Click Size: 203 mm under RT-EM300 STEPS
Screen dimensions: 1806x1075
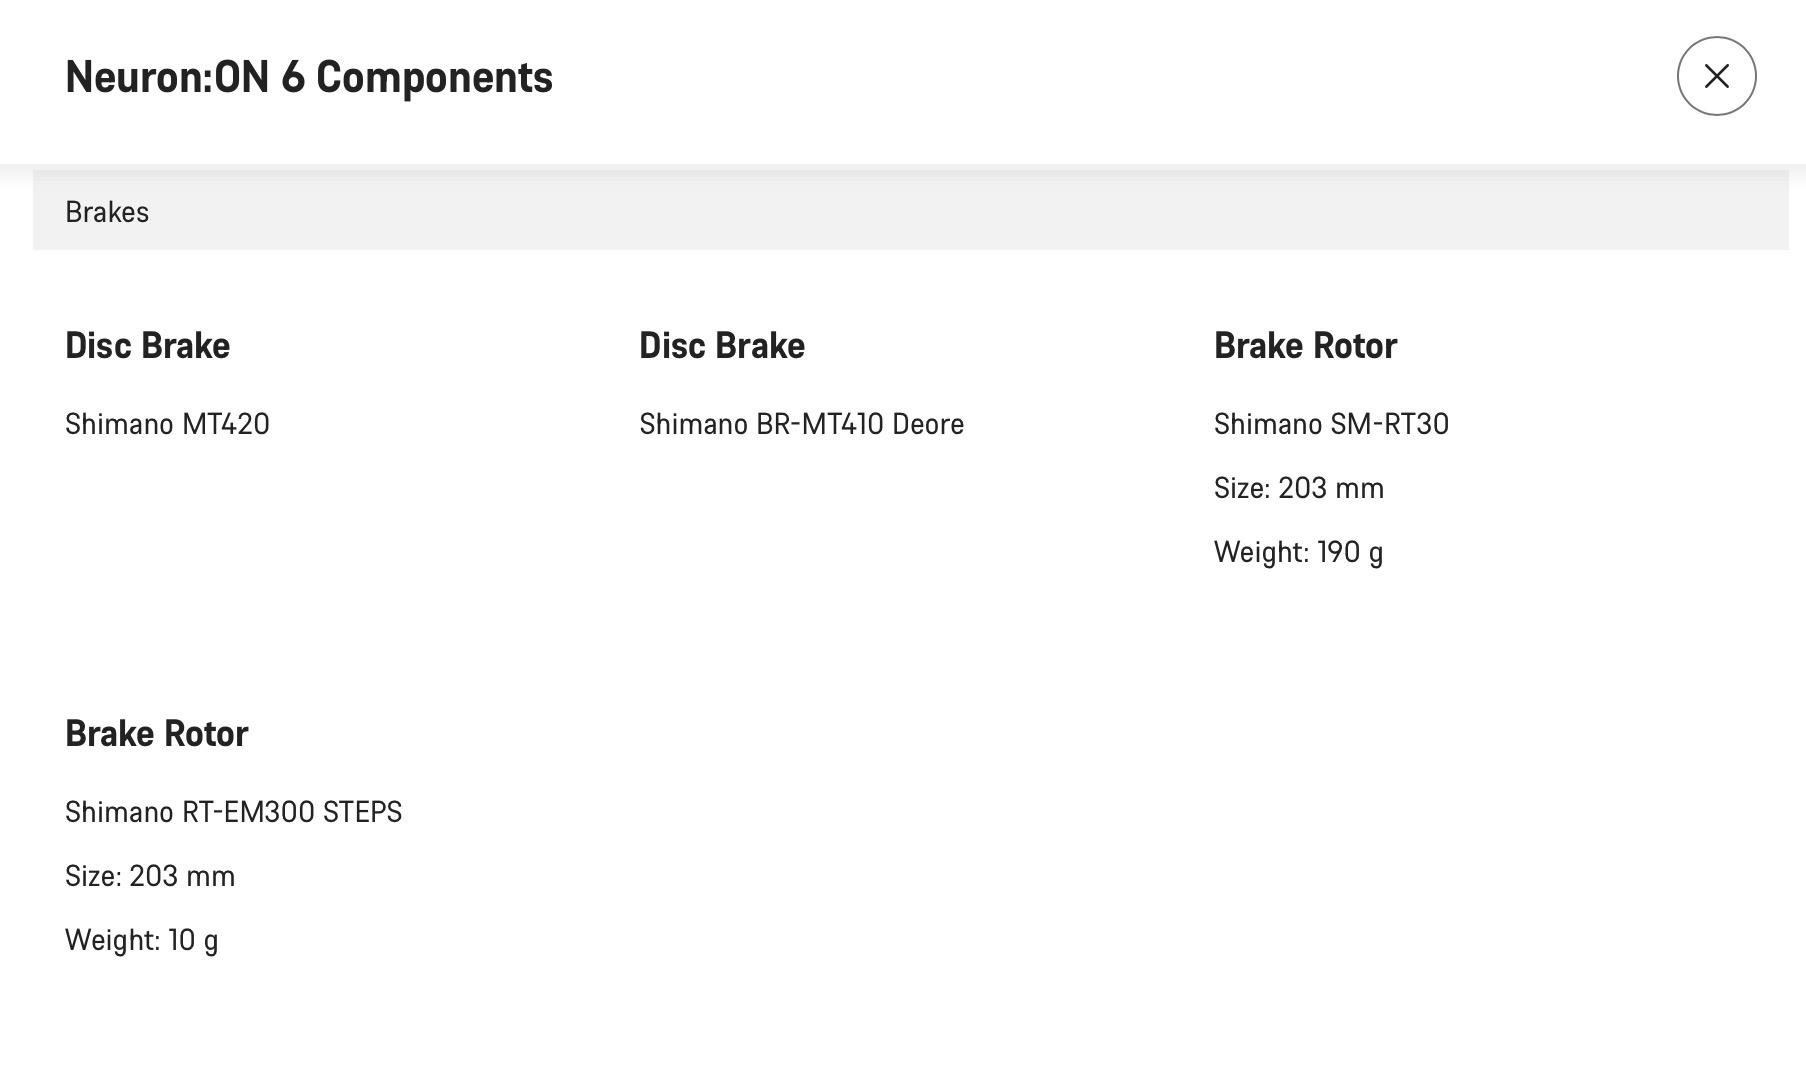(x=150, y=876)
